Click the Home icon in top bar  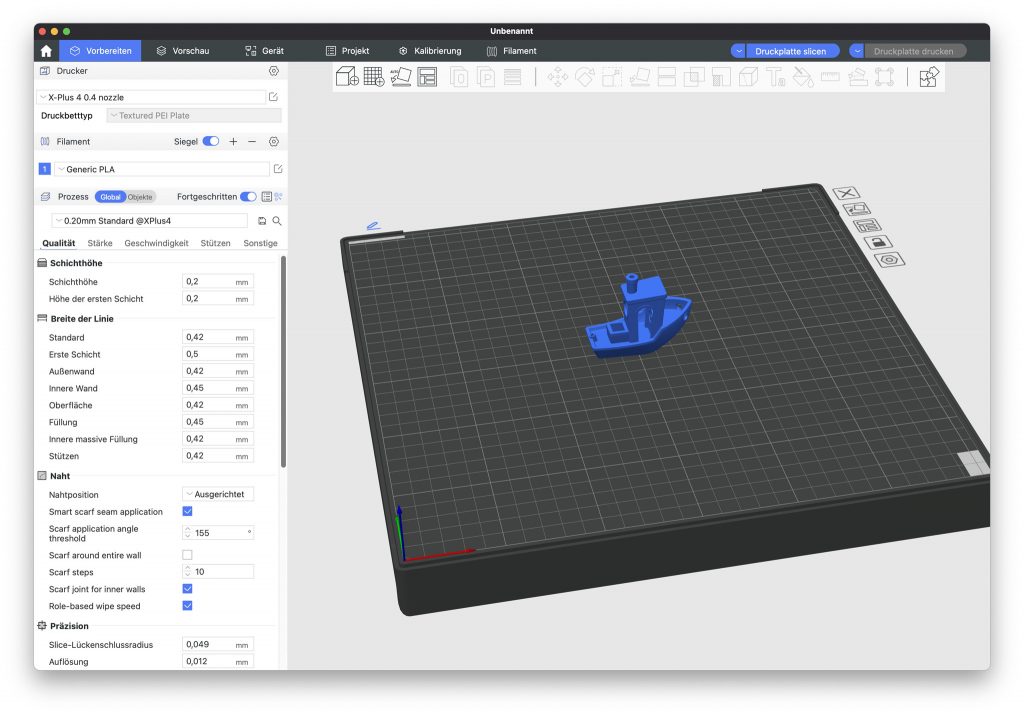pos(46,51)
